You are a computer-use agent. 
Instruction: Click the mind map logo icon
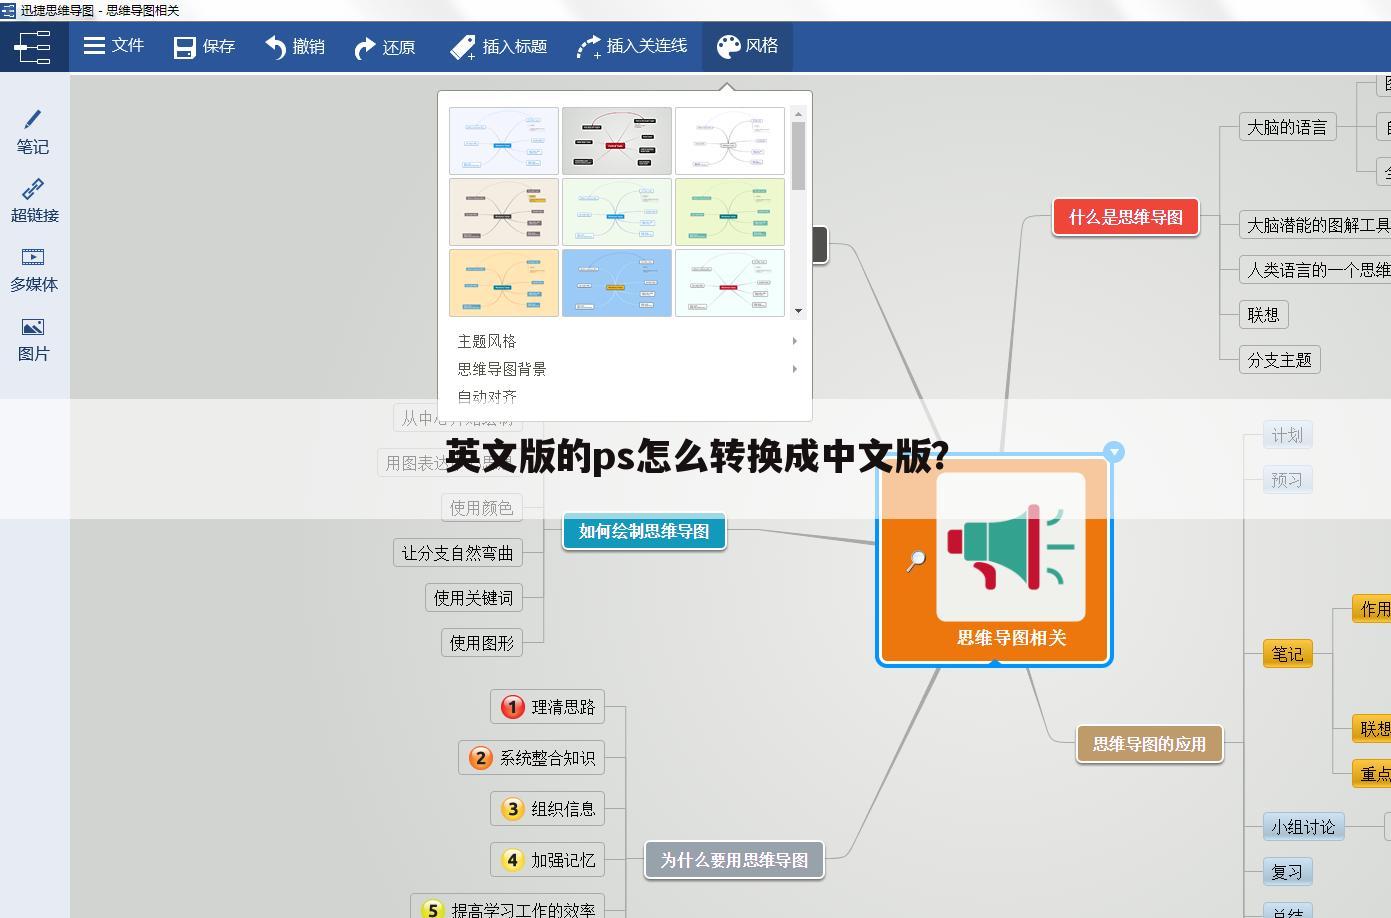pyautogui.click(x=34, y=47)
